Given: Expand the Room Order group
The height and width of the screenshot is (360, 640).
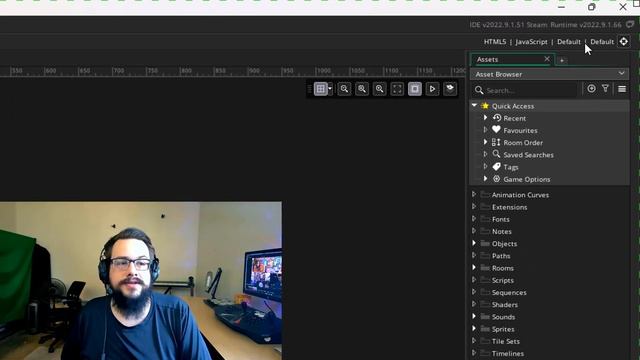Looking at the screenshot, I should (x=485, y=142).
